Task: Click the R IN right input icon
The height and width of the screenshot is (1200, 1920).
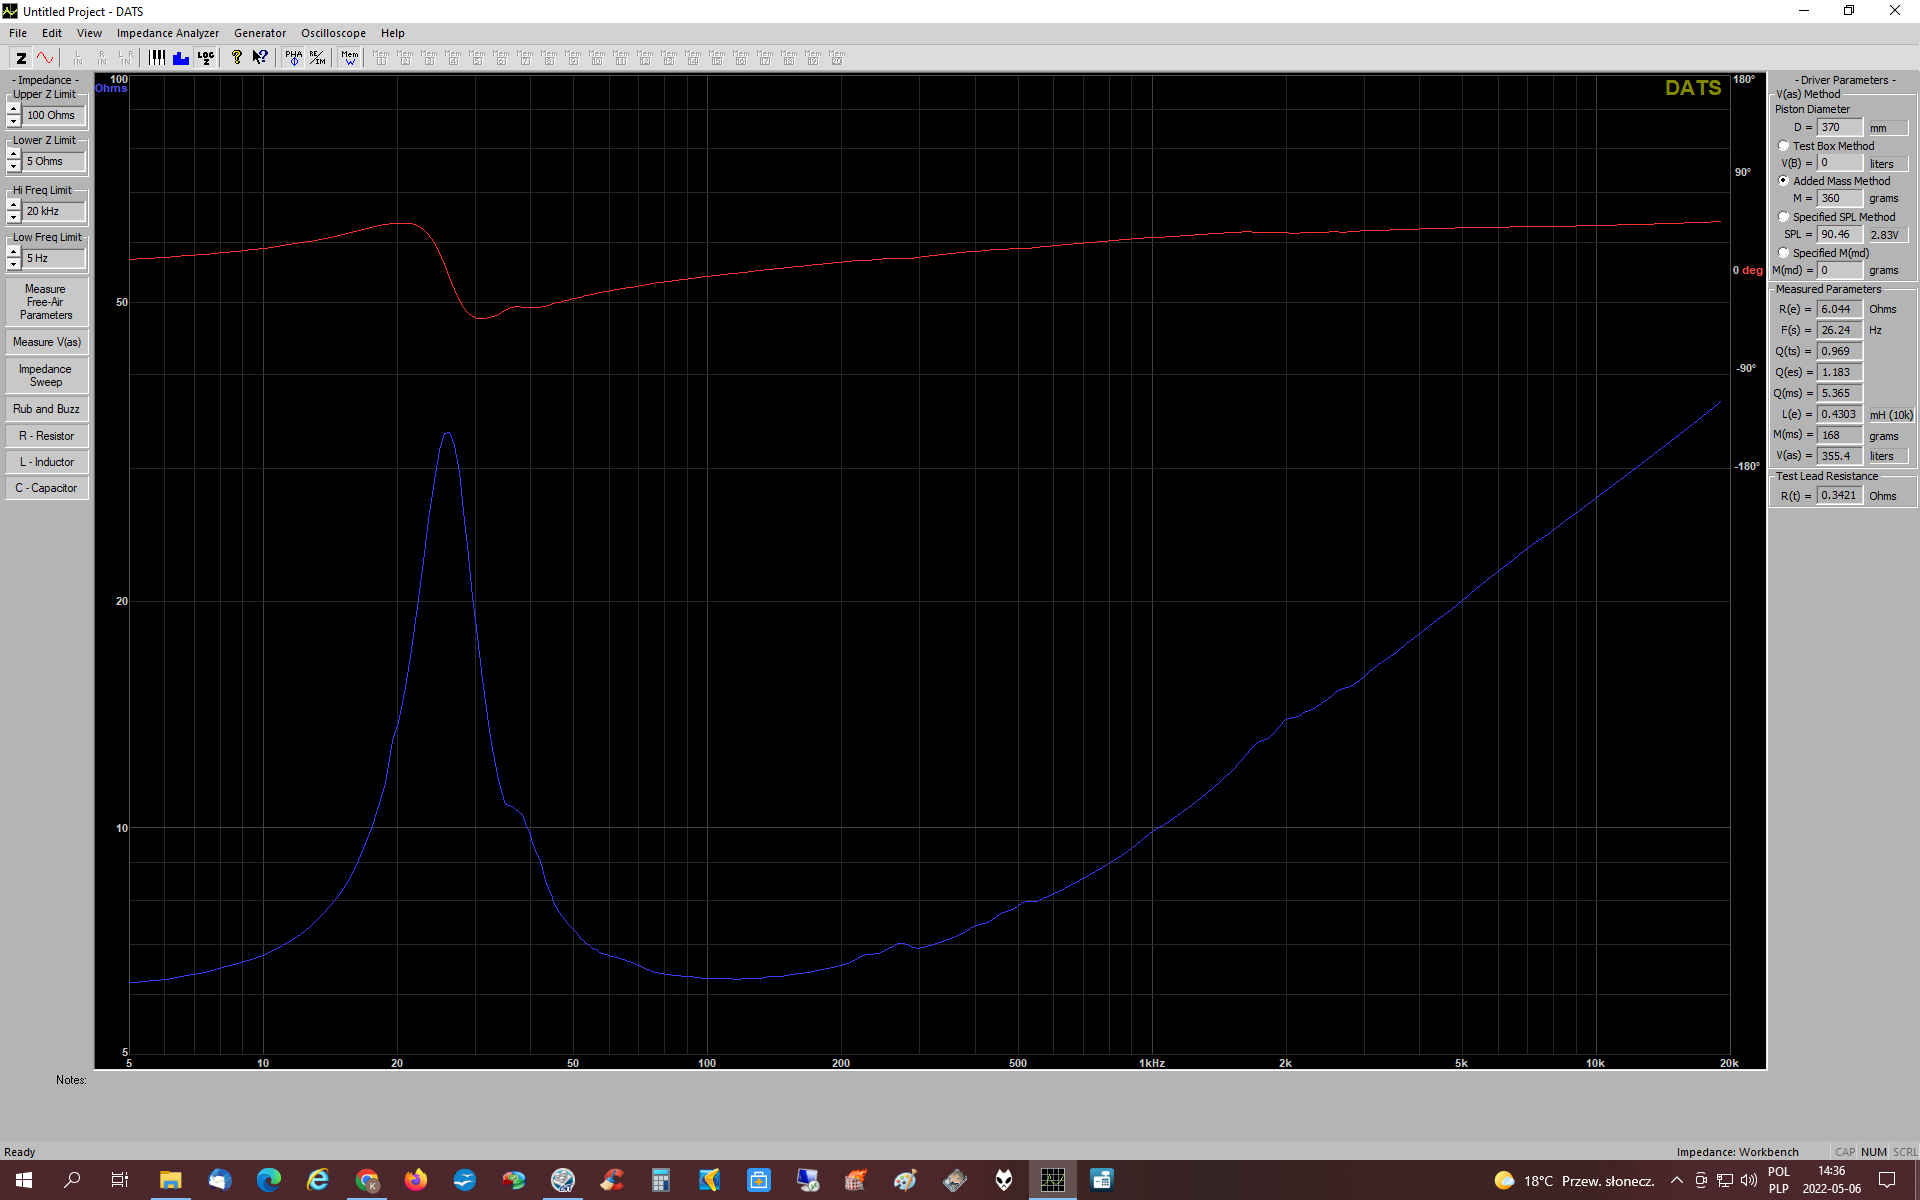Action: [101, 58]
